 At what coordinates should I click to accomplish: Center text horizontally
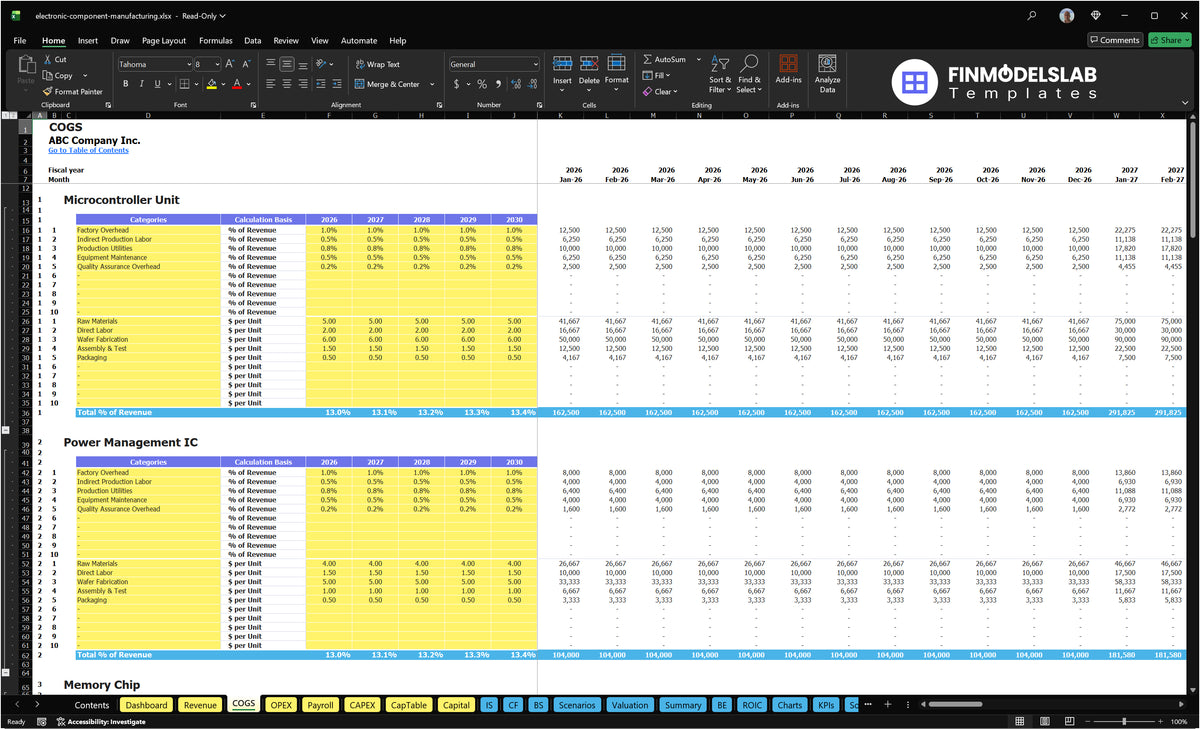[287, 84]
